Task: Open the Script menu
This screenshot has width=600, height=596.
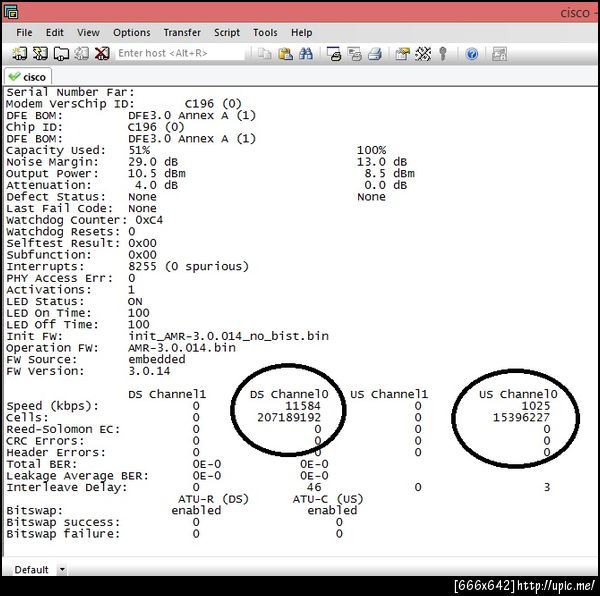Action: click(x=227, y=33)
